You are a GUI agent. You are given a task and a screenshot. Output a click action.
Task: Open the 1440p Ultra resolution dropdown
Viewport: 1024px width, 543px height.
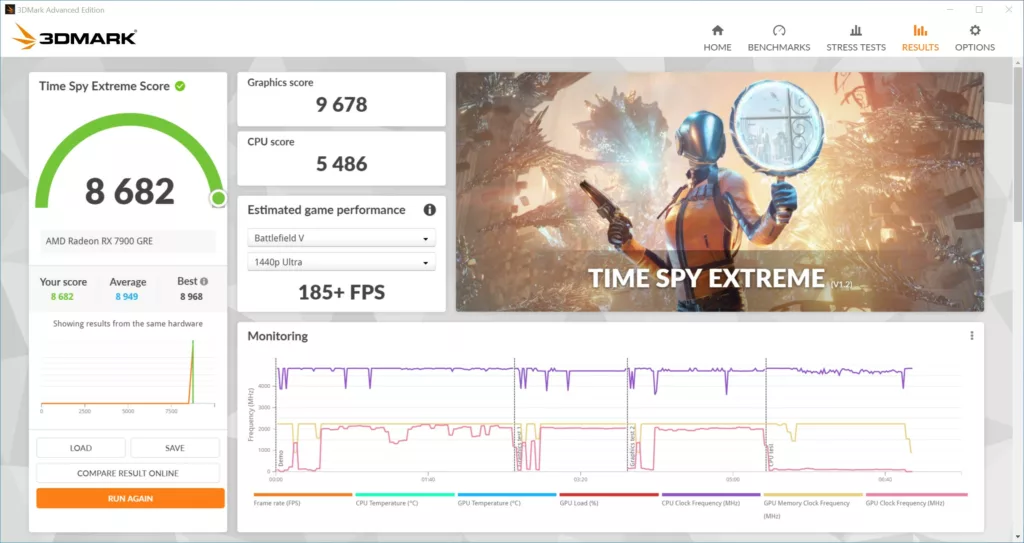[x=341, y=262]
